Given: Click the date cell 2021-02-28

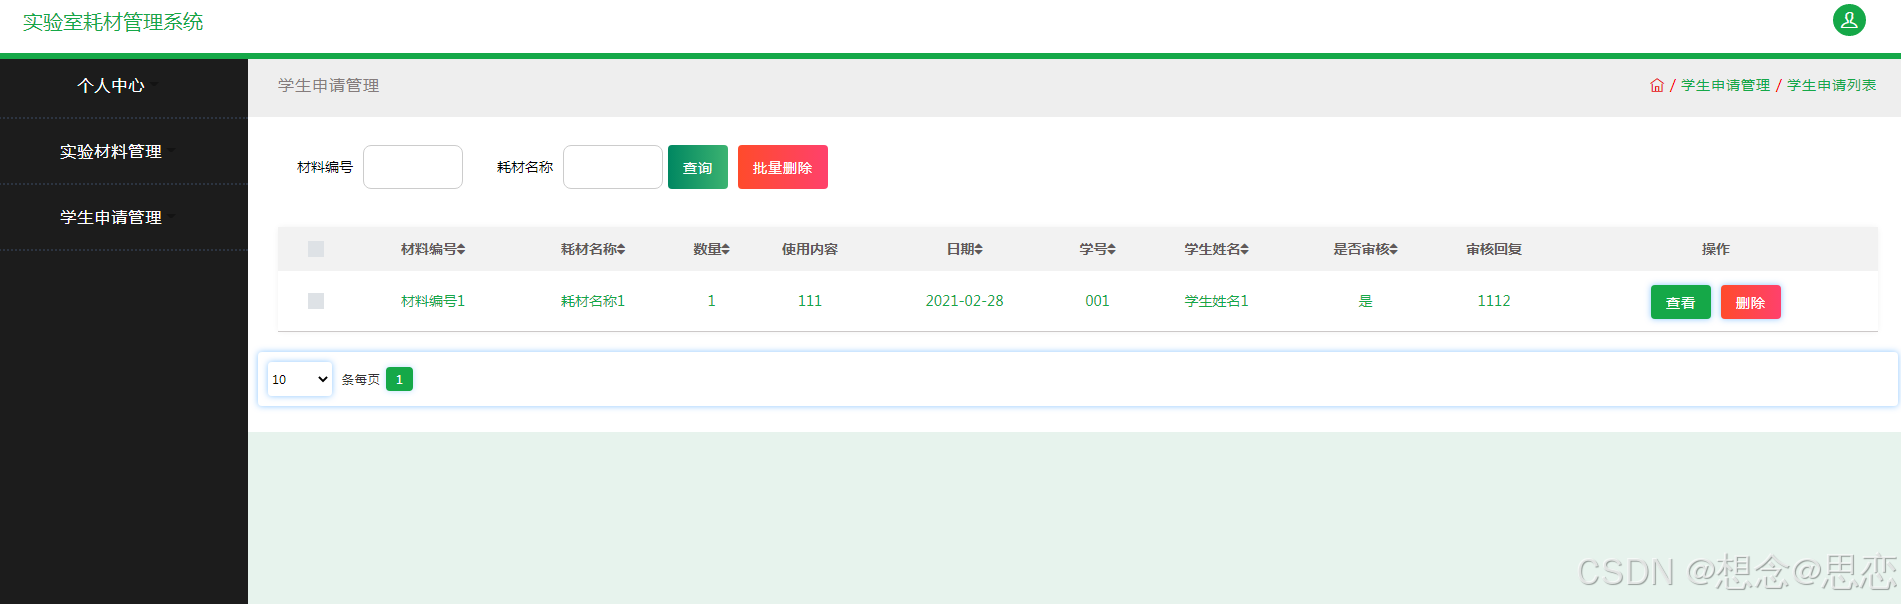Looking at the screenshot, I should click(x=965, y=301).
